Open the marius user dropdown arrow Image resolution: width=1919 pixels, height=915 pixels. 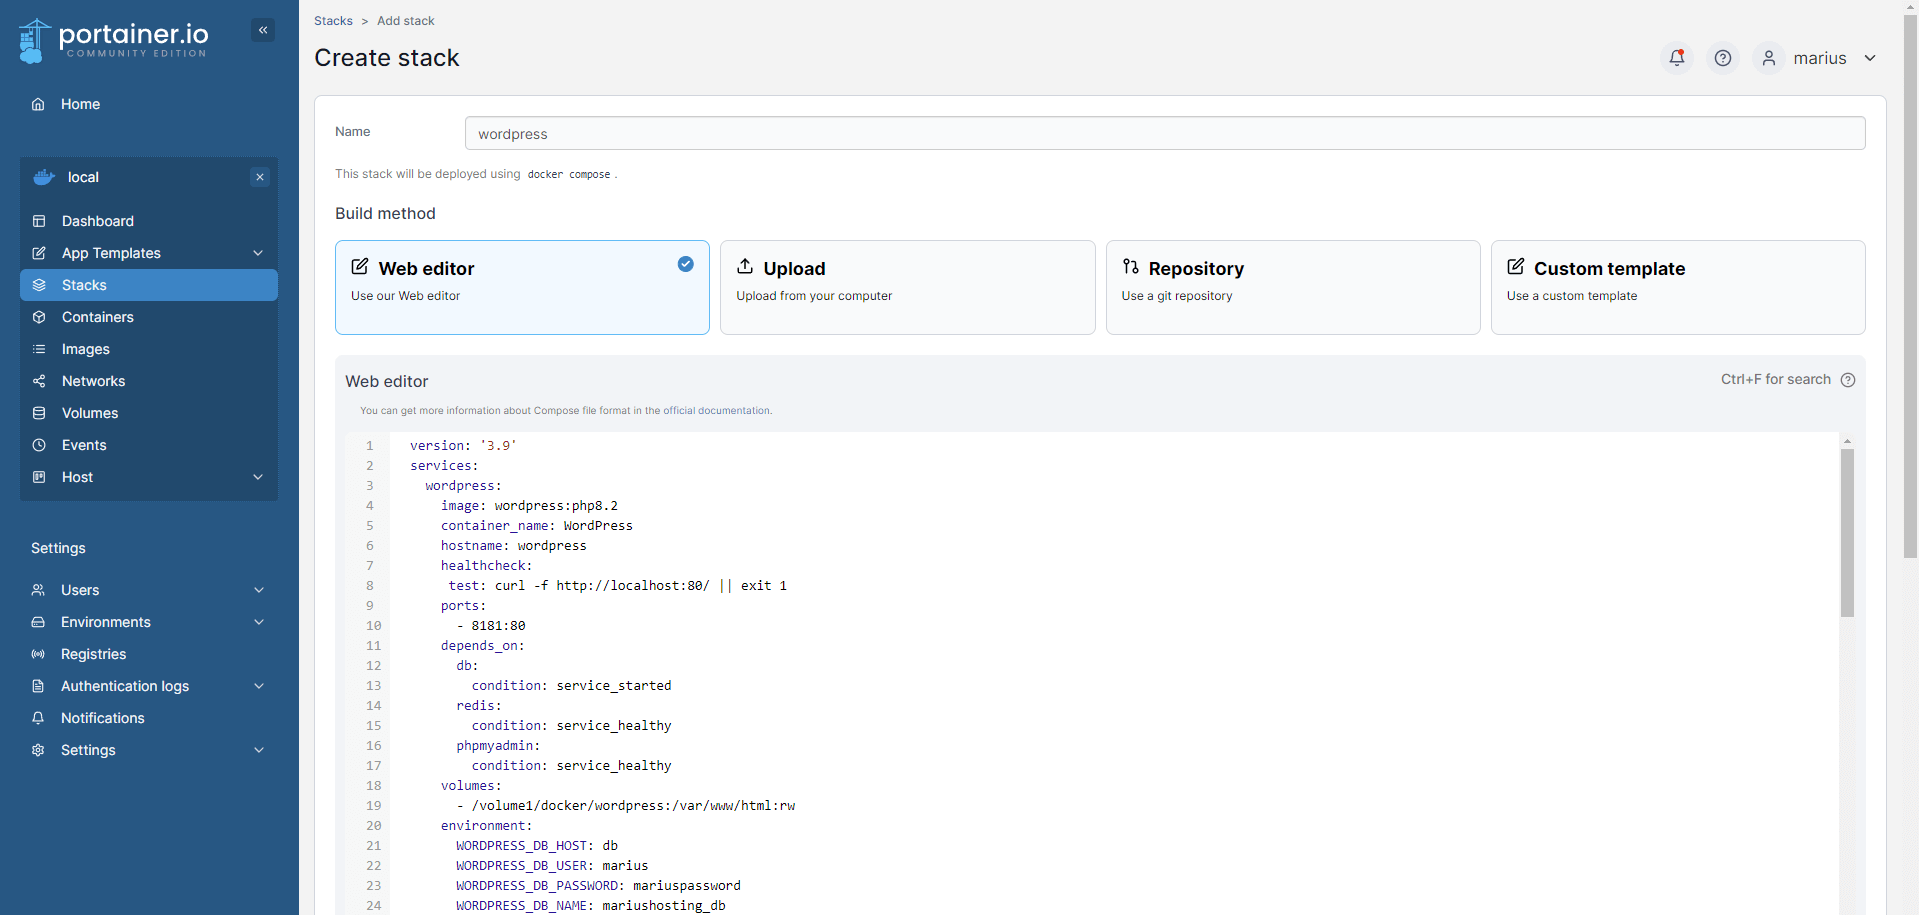[x=1870, y=58]
